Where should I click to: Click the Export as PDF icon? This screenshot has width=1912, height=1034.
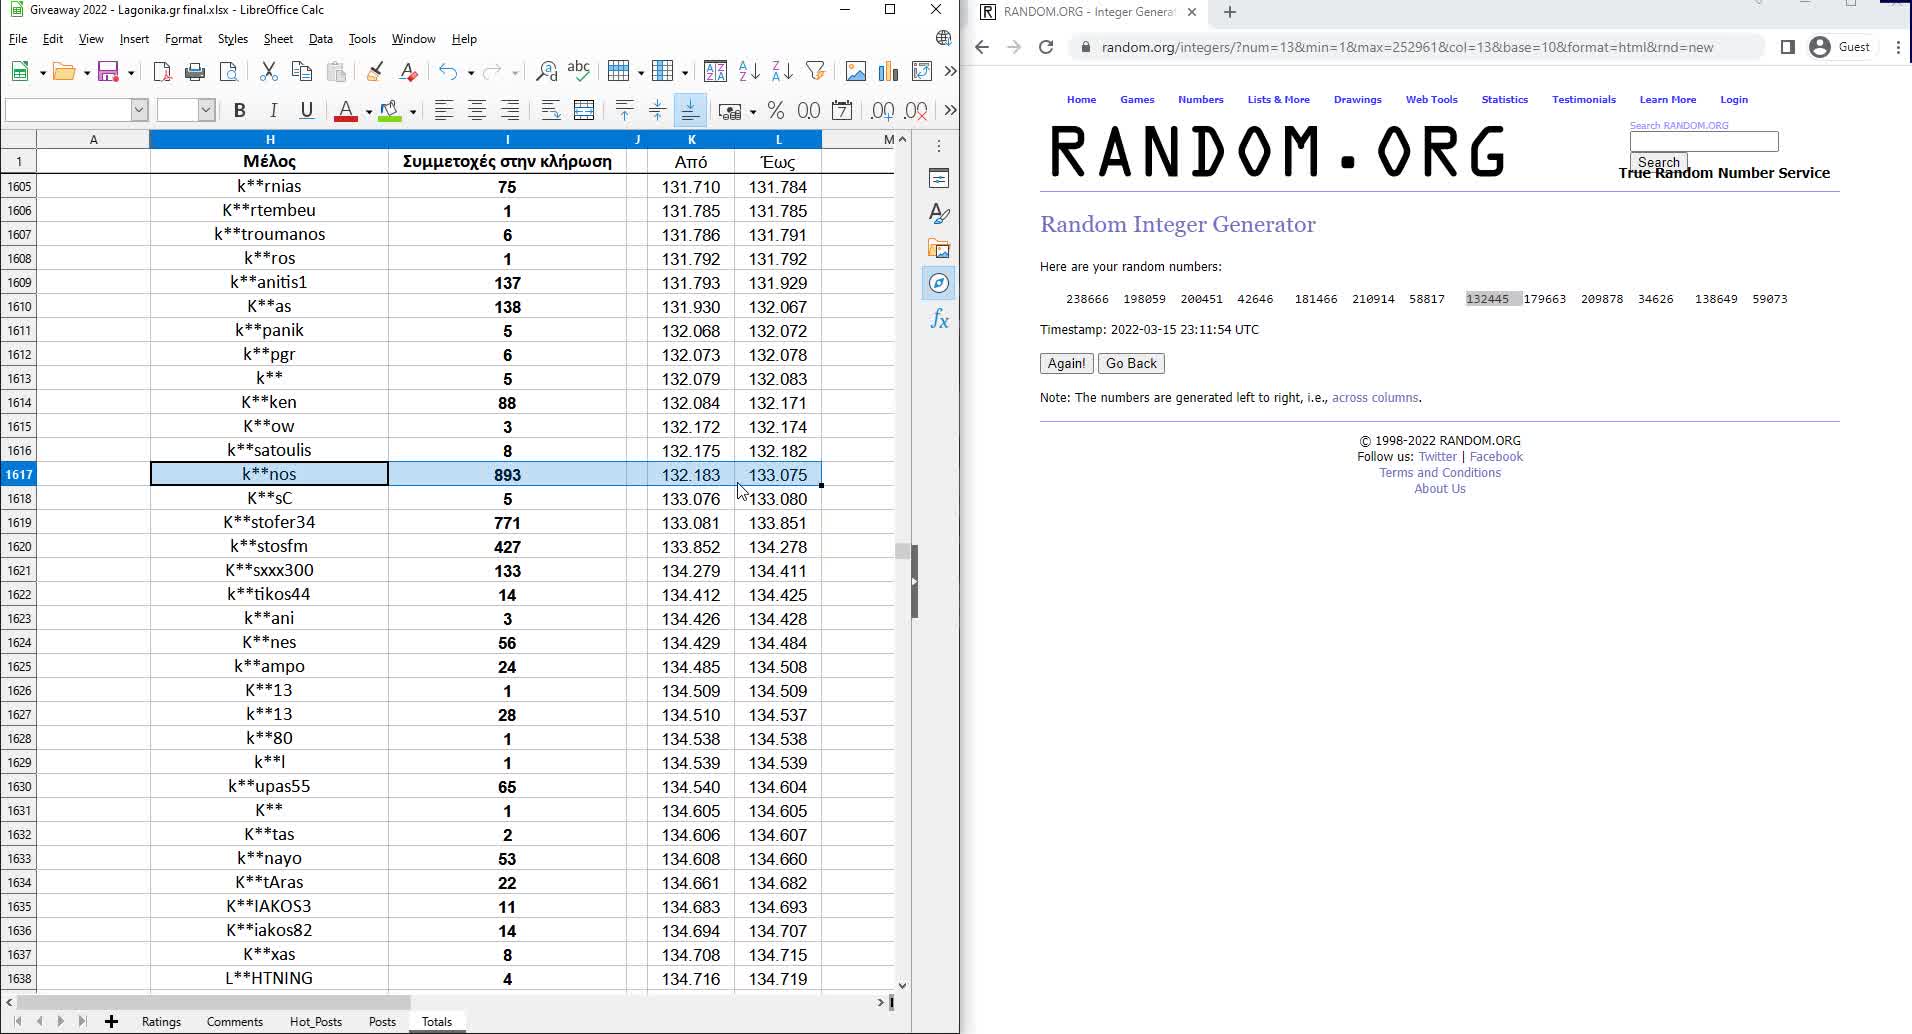[x=162, y=71]
